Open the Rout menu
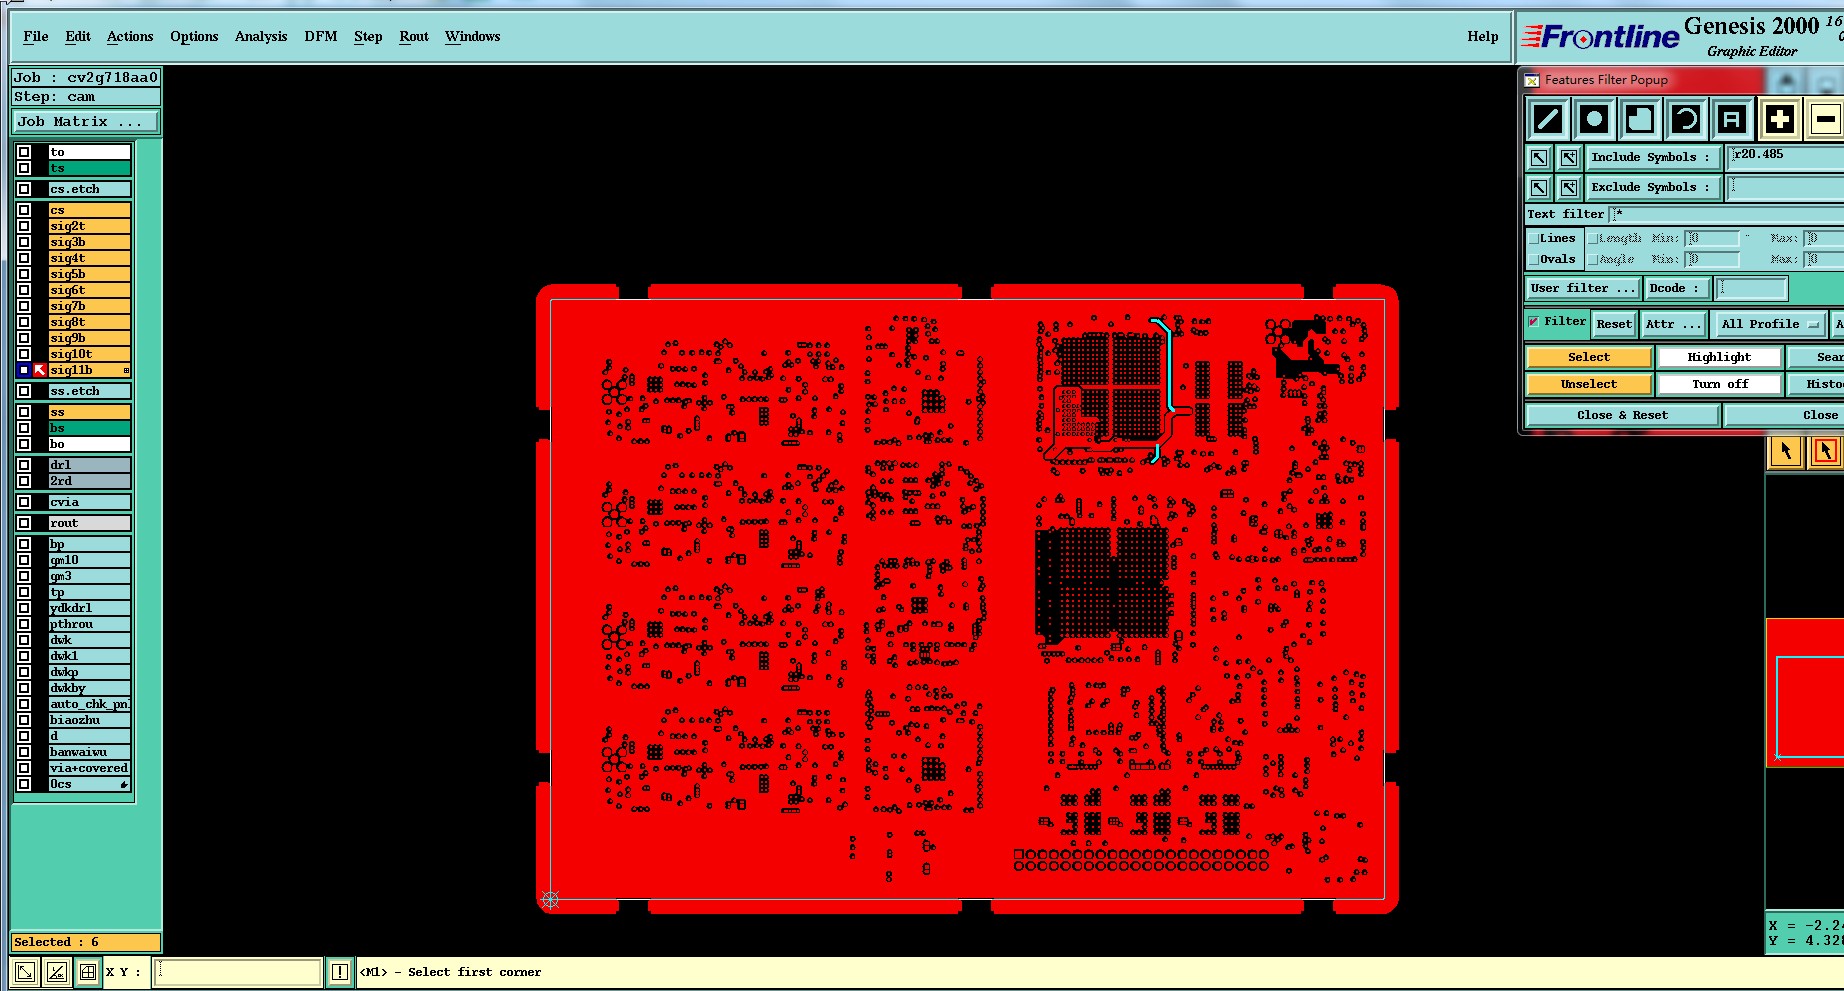Image resolution: width=1844 pixels, height=991 pixels. 414,37
